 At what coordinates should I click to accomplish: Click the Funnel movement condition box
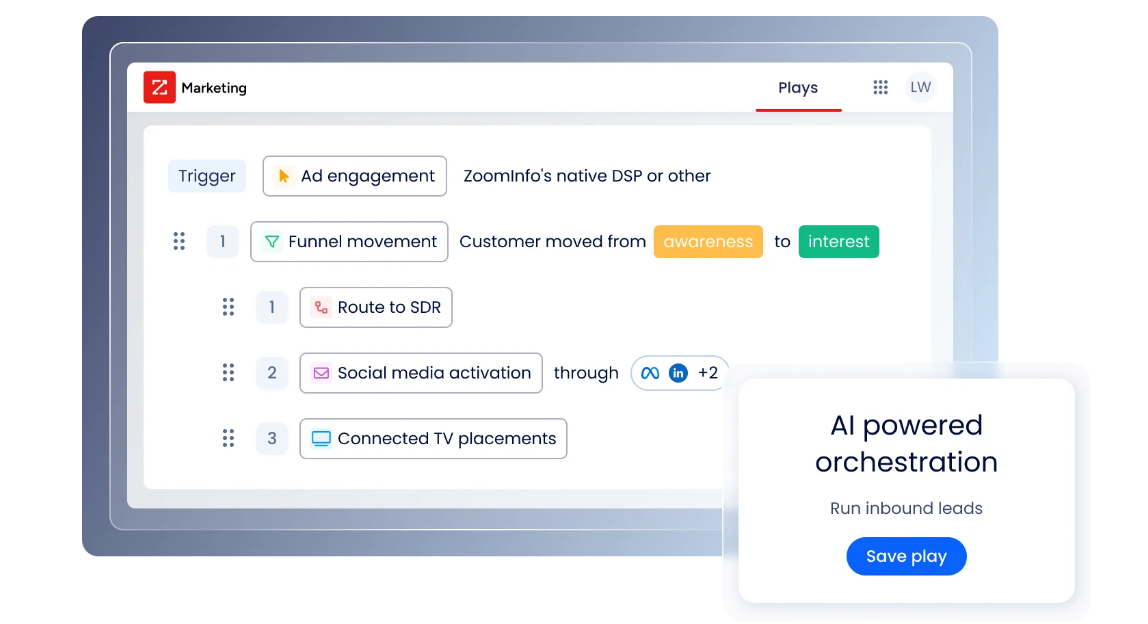[349, 241]
